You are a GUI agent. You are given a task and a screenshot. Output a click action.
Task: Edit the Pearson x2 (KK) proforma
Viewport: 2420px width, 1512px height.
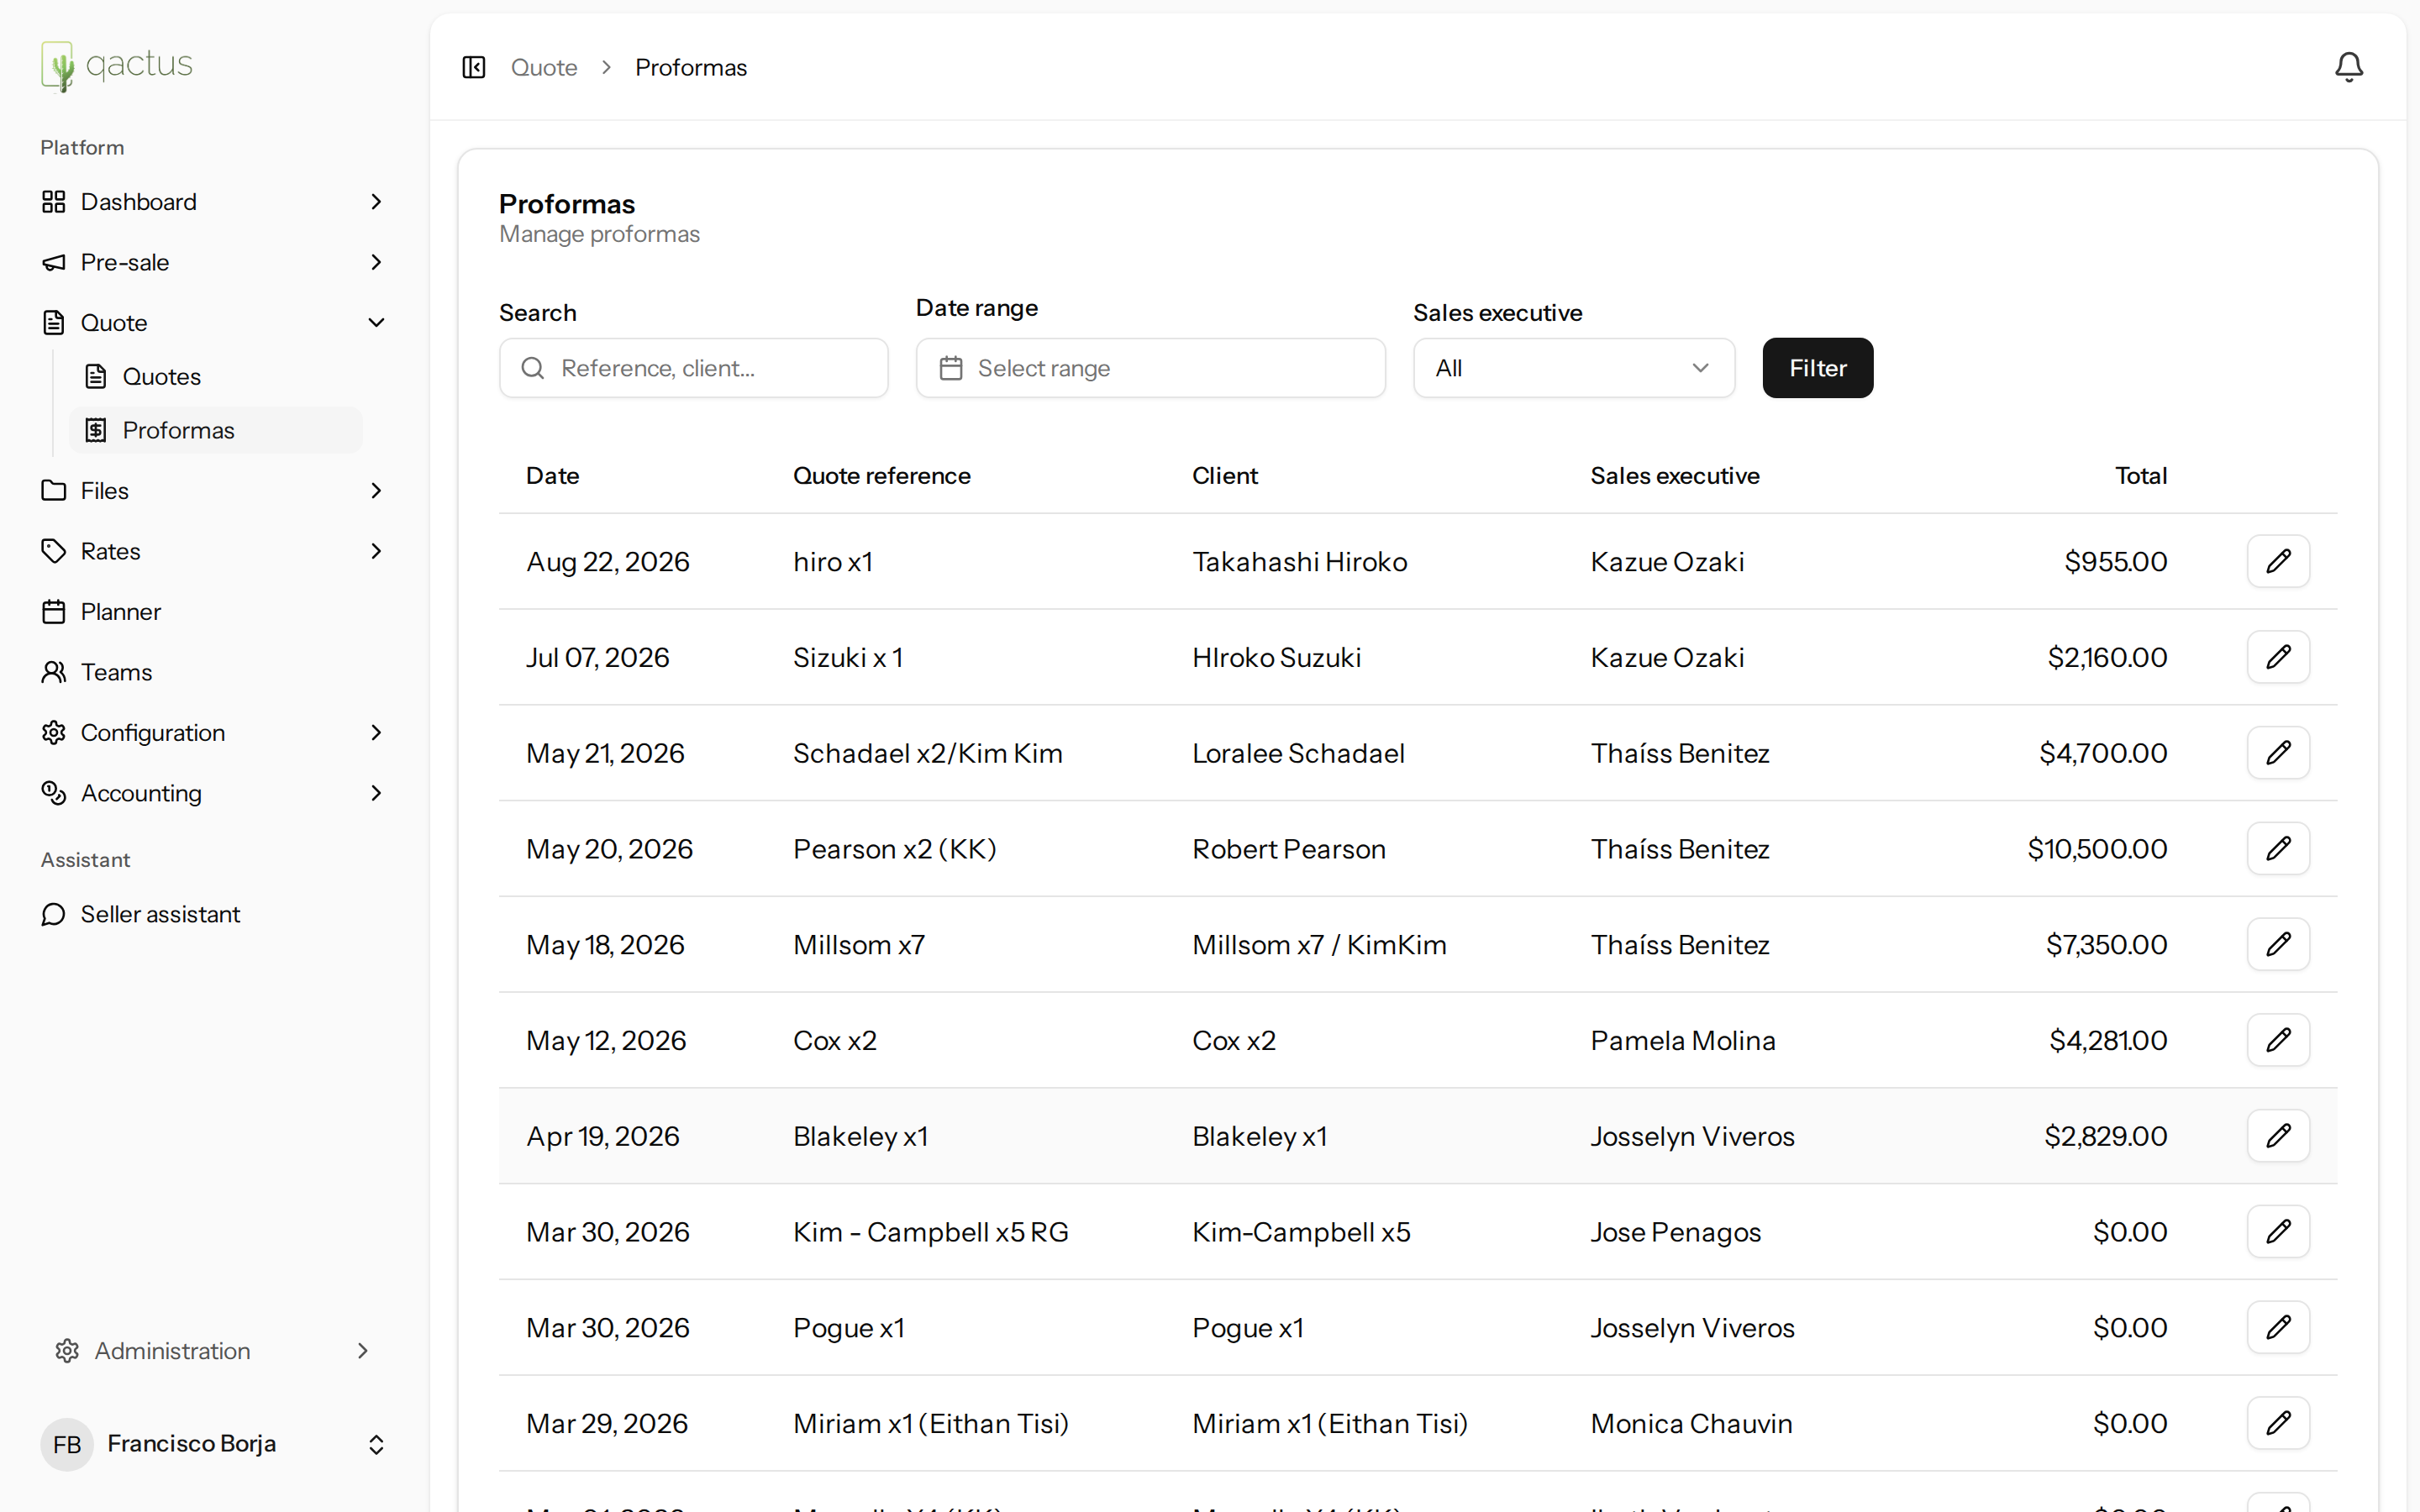click(2278, 849)
